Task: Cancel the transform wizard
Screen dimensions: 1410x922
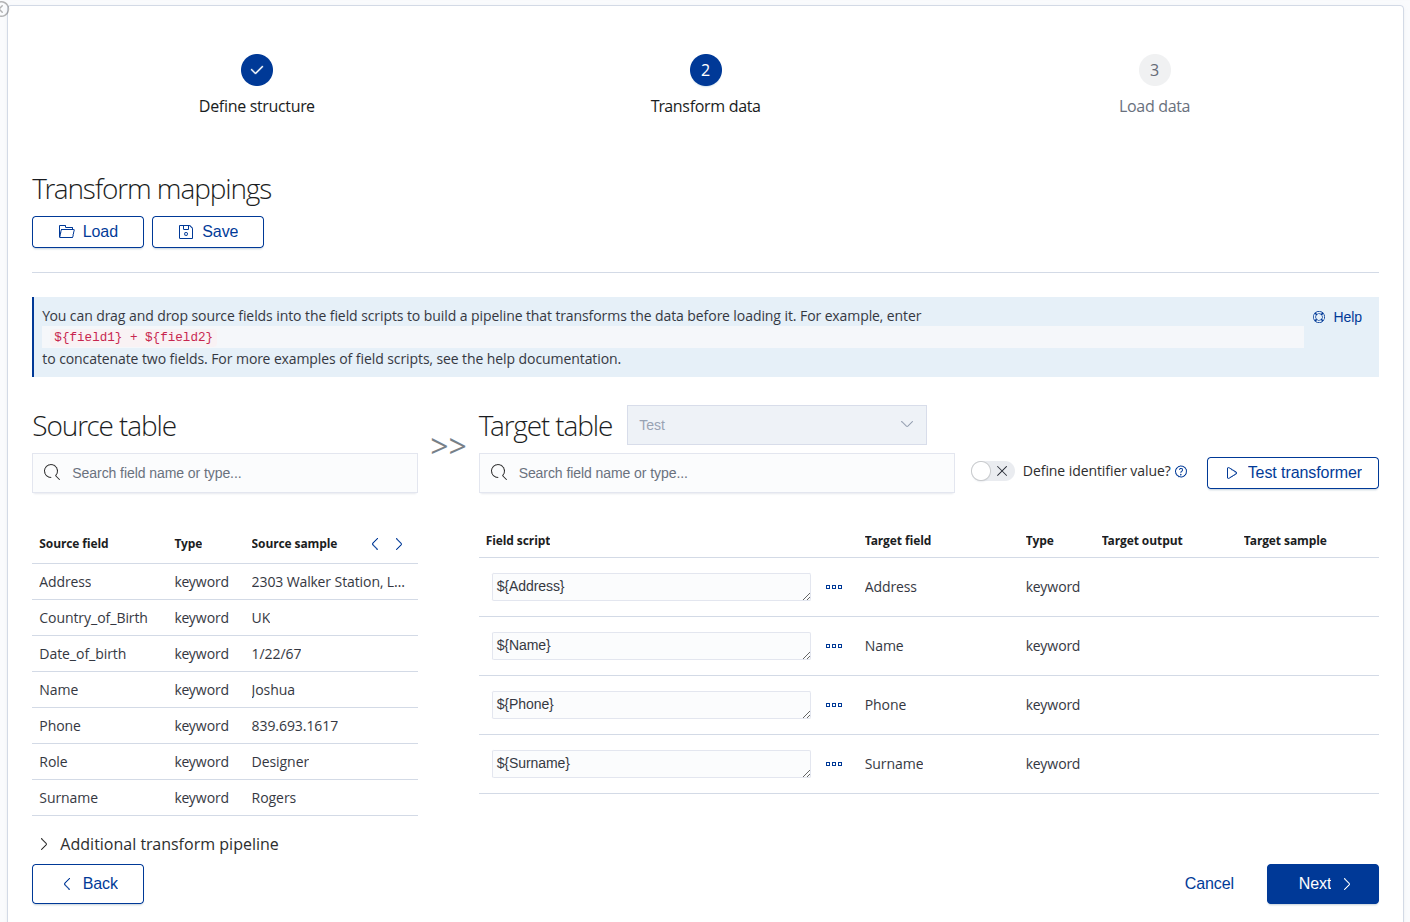Action: tap(1208, 884)
